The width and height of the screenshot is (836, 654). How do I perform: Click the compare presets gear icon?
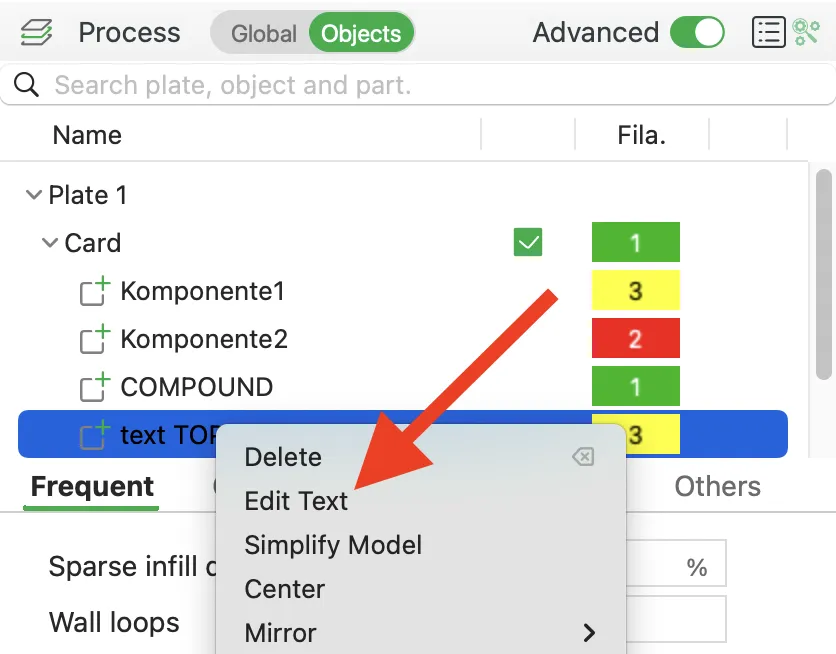click(x=806, y=33)
